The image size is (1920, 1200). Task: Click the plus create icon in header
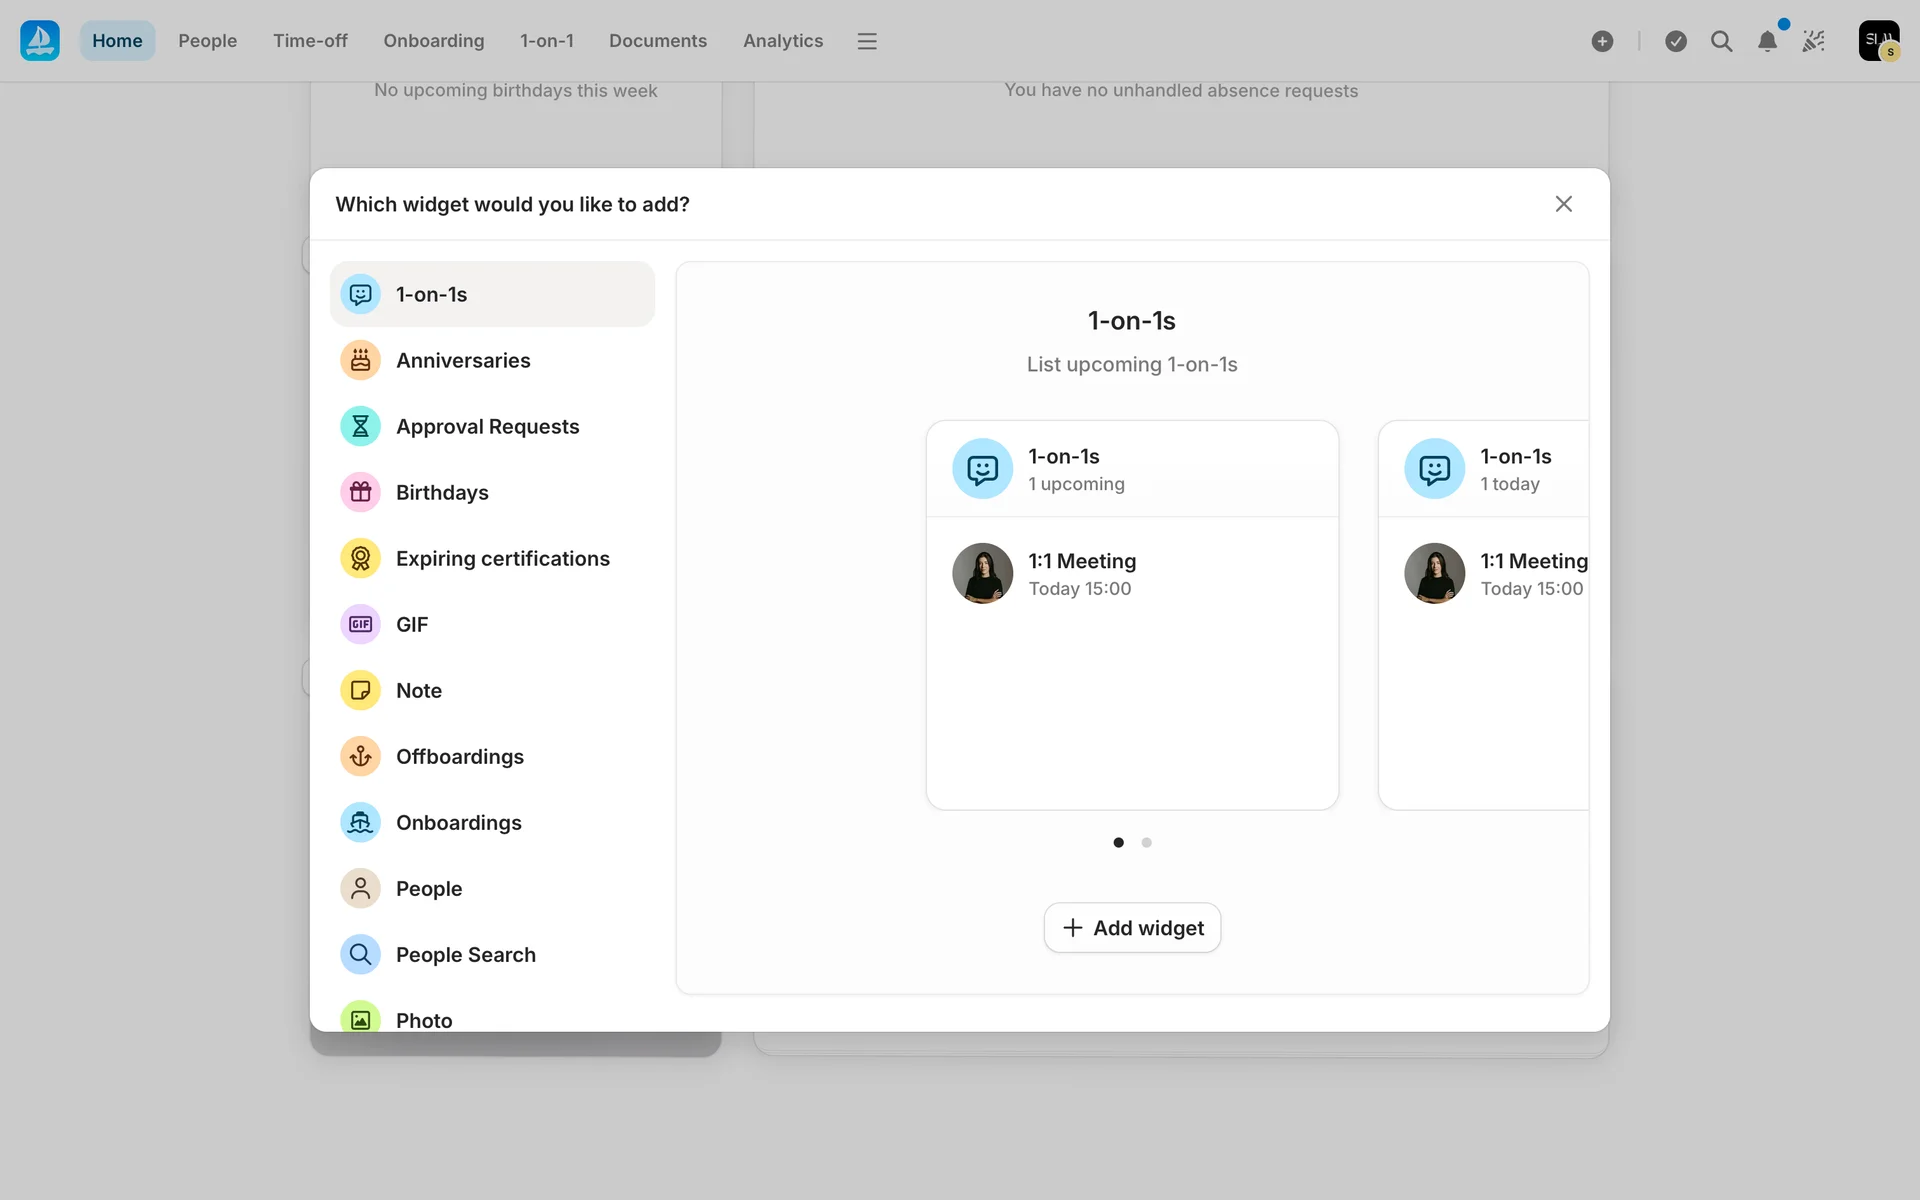pos(1602,41)
